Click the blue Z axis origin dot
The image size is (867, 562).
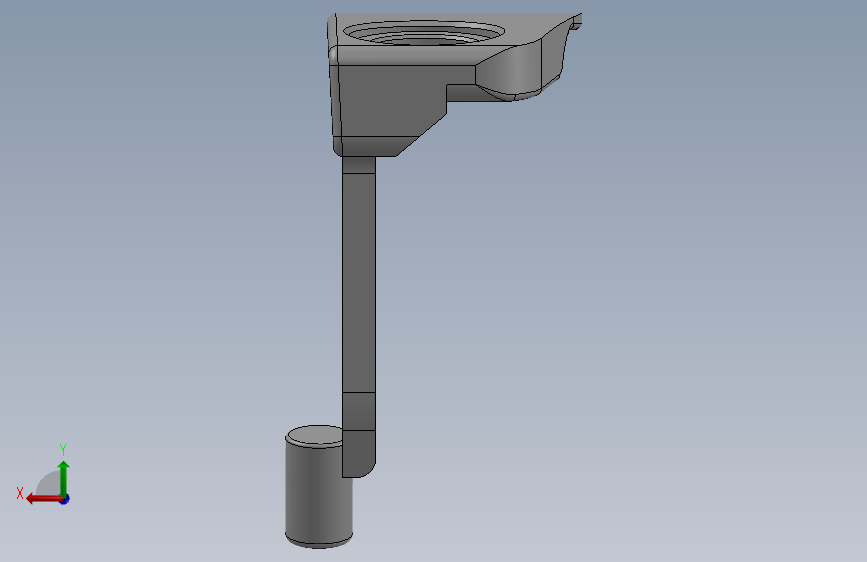(65, 499)
